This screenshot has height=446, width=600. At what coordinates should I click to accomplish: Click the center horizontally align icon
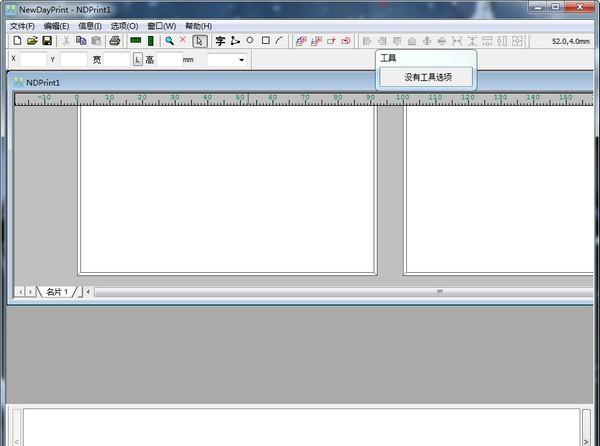(x=442, y=41)
